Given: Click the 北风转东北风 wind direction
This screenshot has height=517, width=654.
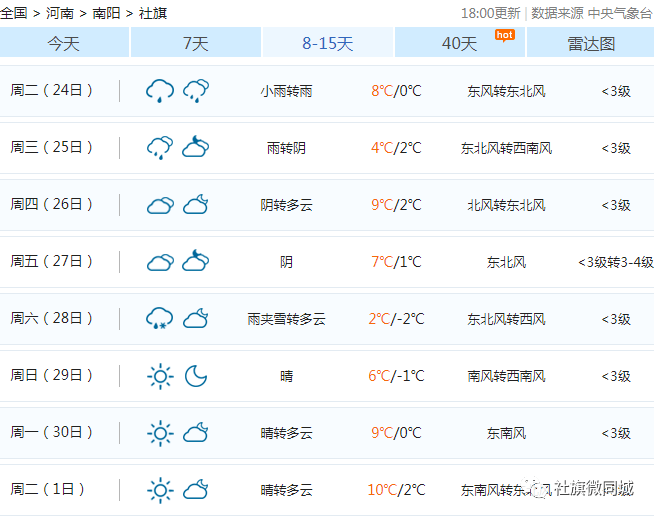Looking at the screenshot, I should coord(506,205).
